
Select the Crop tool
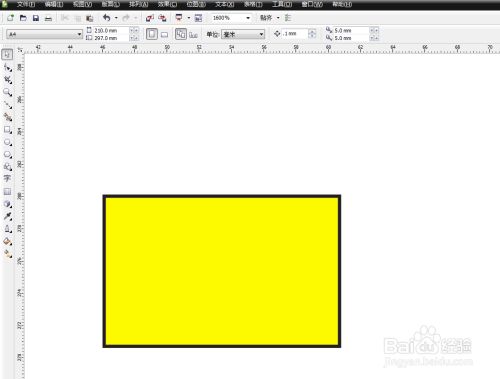[x=8, y=80]
